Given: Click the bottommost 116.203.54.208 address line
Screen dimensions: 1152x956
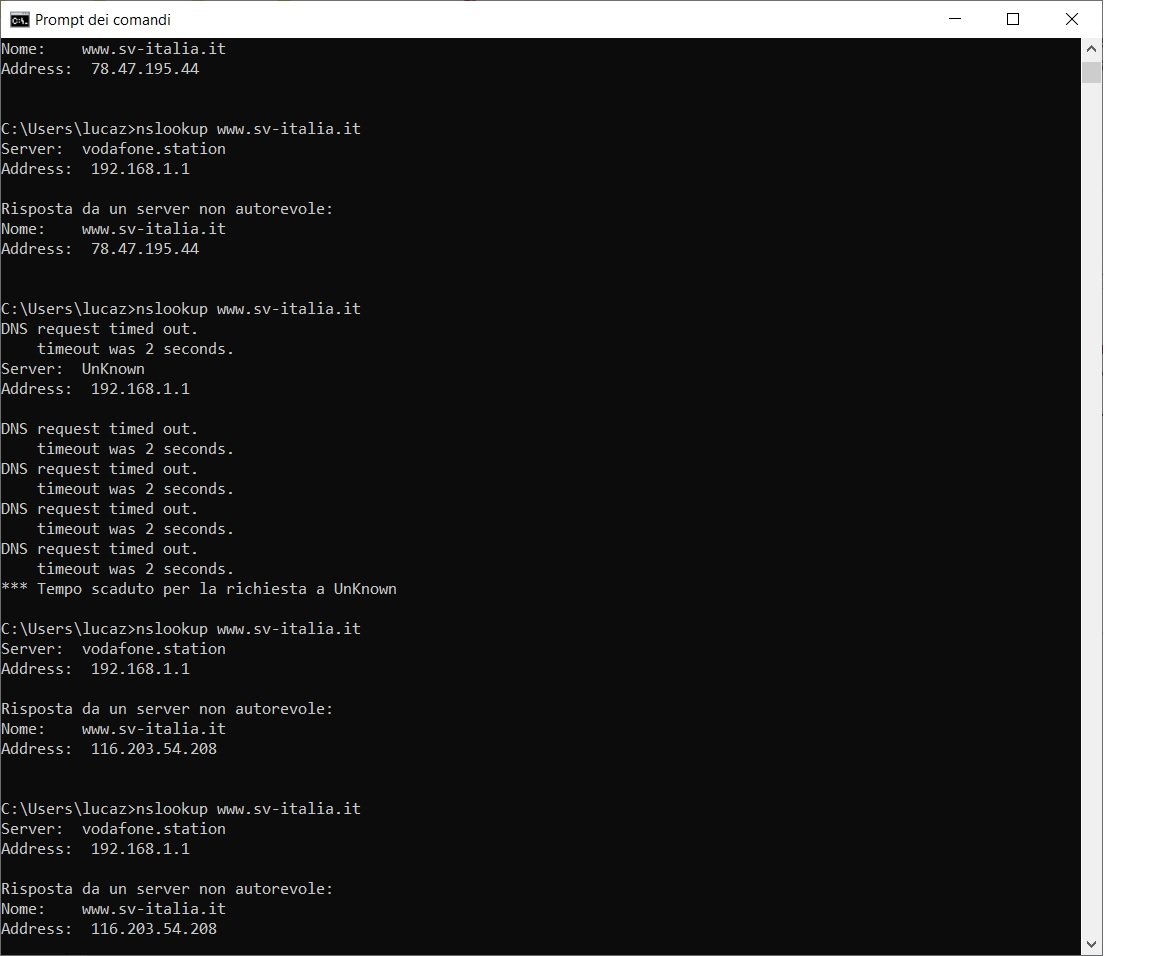Looking at the screenshot, I should [108, 929].
